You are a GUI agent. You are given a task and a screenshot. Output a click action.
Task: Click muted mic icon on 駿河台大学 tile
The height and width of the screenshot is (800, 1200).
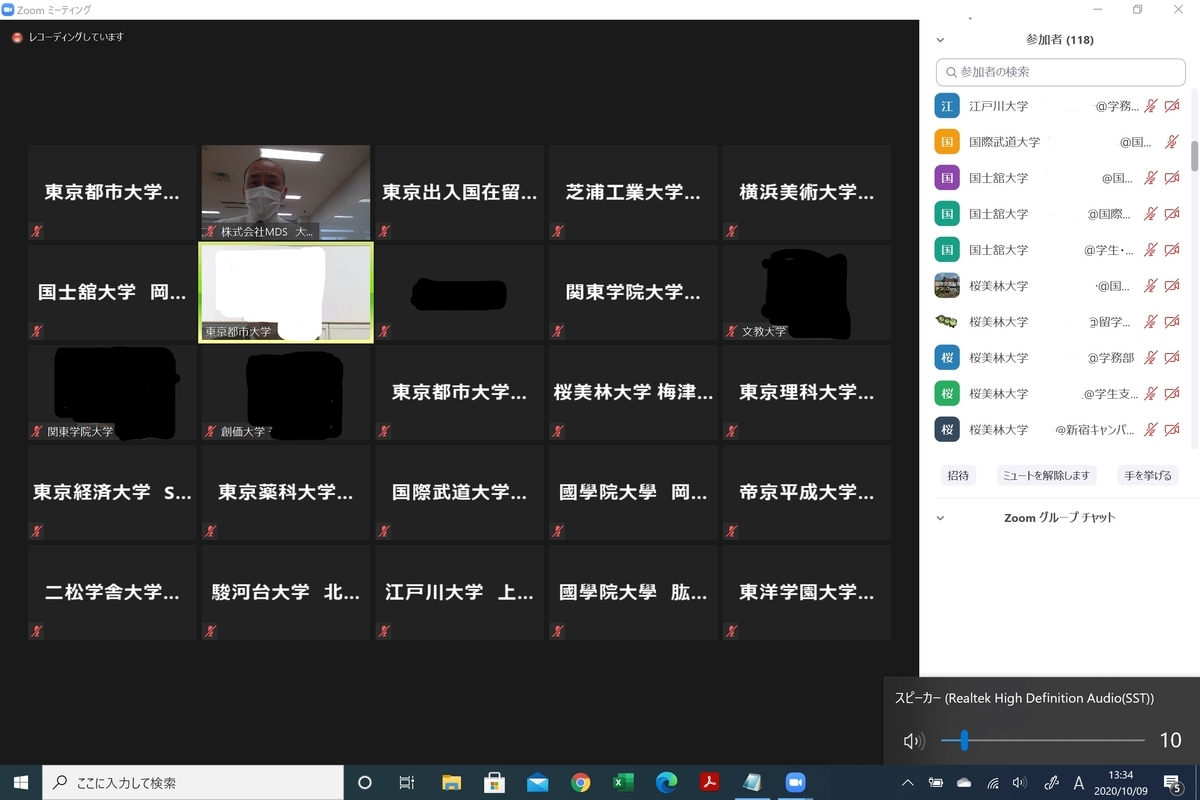pos(210,631)
